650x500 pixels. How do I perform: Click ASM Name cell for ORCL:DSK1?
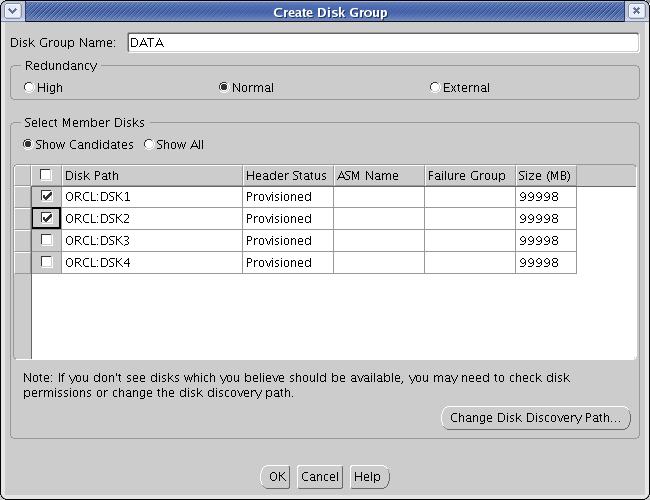coord(378,197)
